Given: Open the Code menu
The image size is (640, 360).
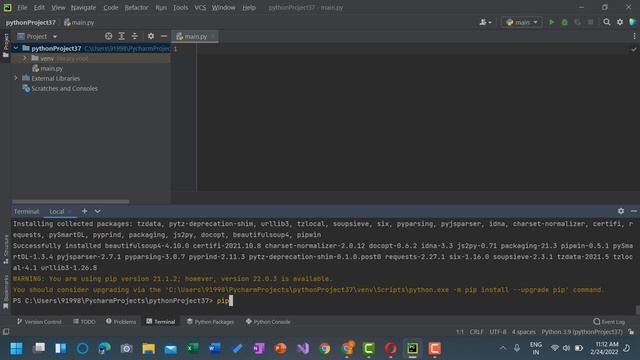Looking at the screenshot, I should tap(111, 7).
